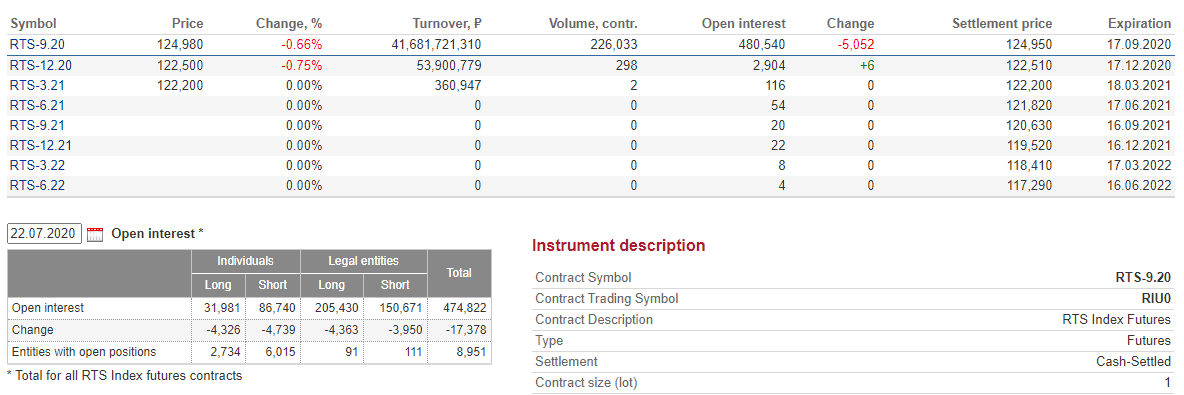Select the -0.66% change value
This screenshot has width=1184, height=395.
[301, 45]
